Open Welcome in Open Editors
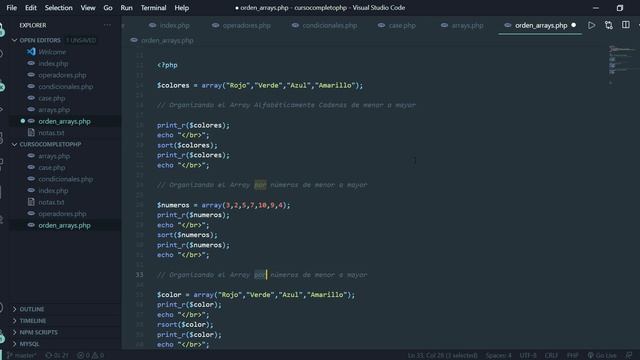The width and height of the screenshot is (640, 360). coord(65,52)
